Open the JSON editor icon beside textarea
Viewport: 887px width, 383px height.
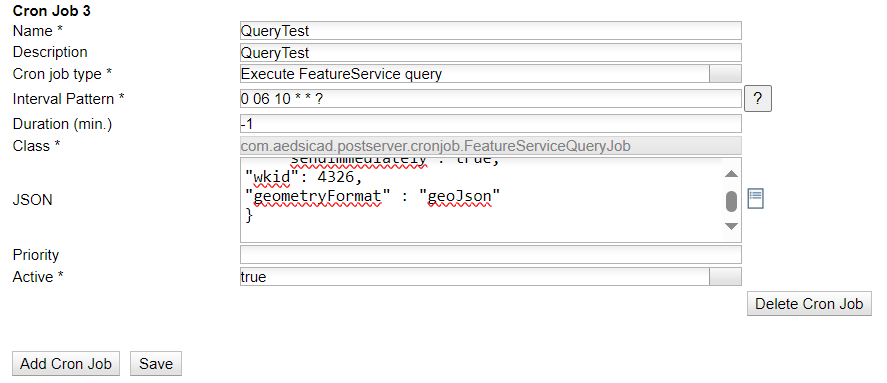point(756,199)
